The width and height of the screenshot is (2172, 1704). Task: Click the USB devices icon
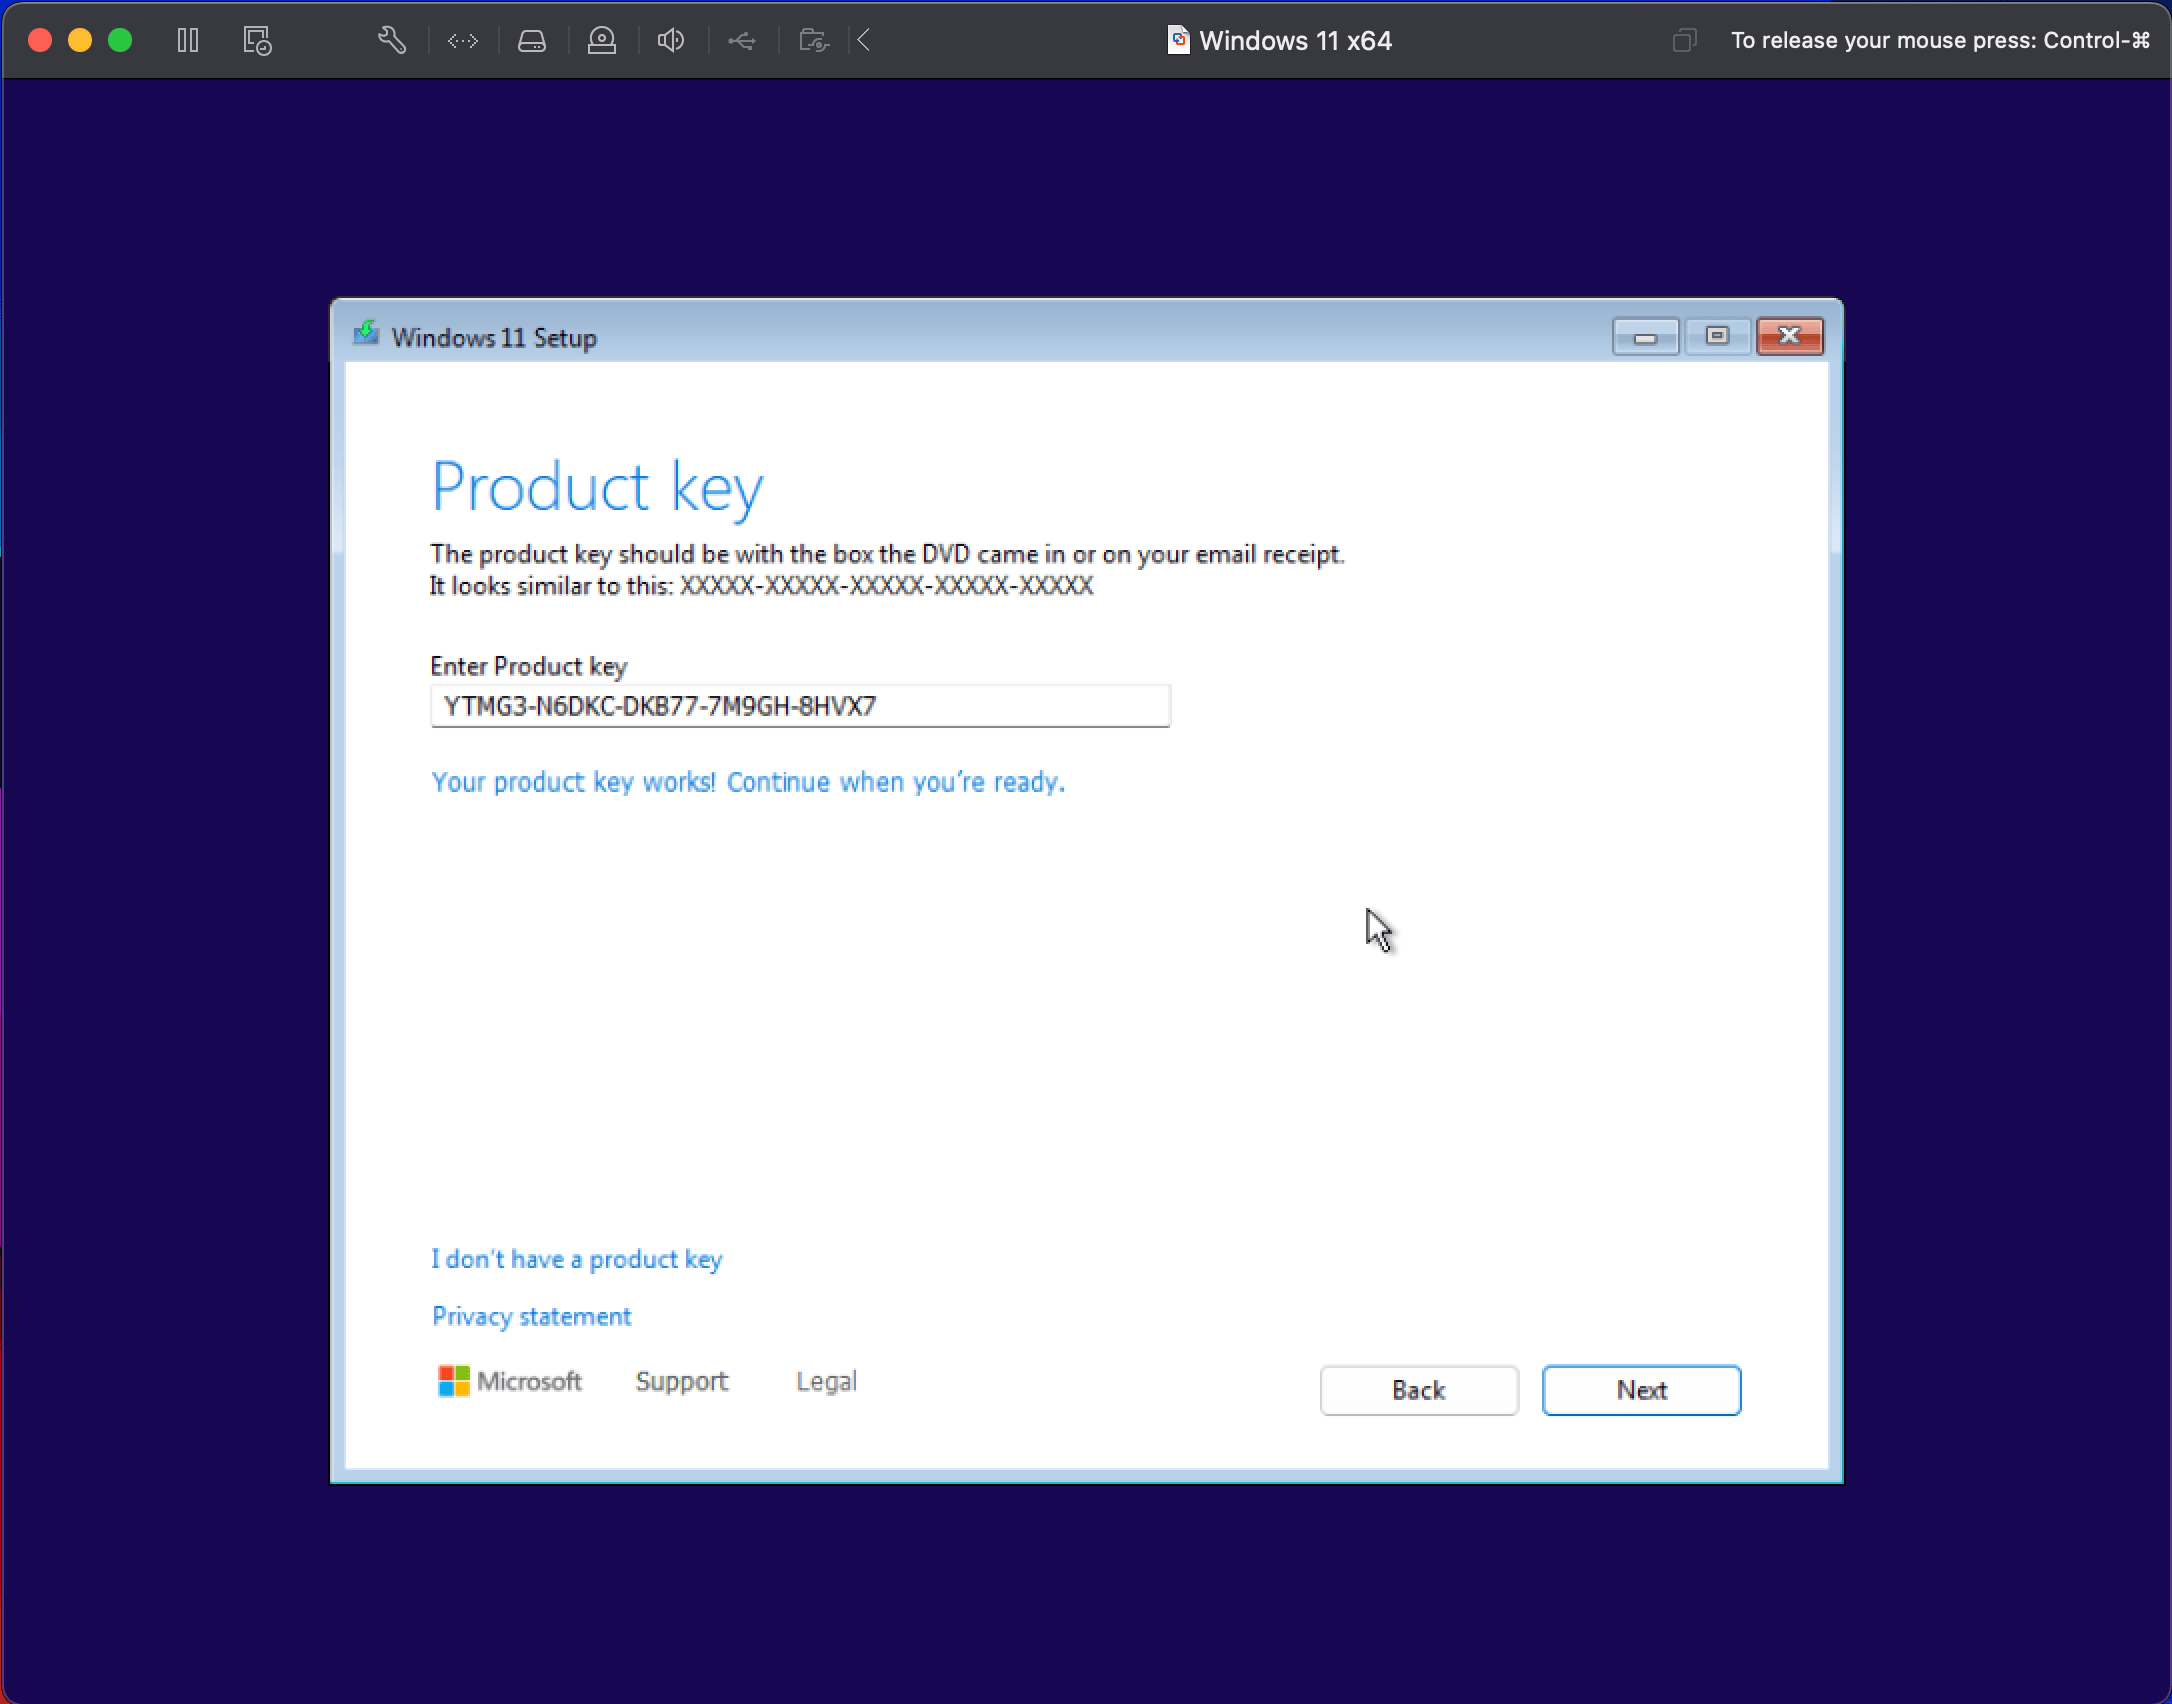(741, 40)
